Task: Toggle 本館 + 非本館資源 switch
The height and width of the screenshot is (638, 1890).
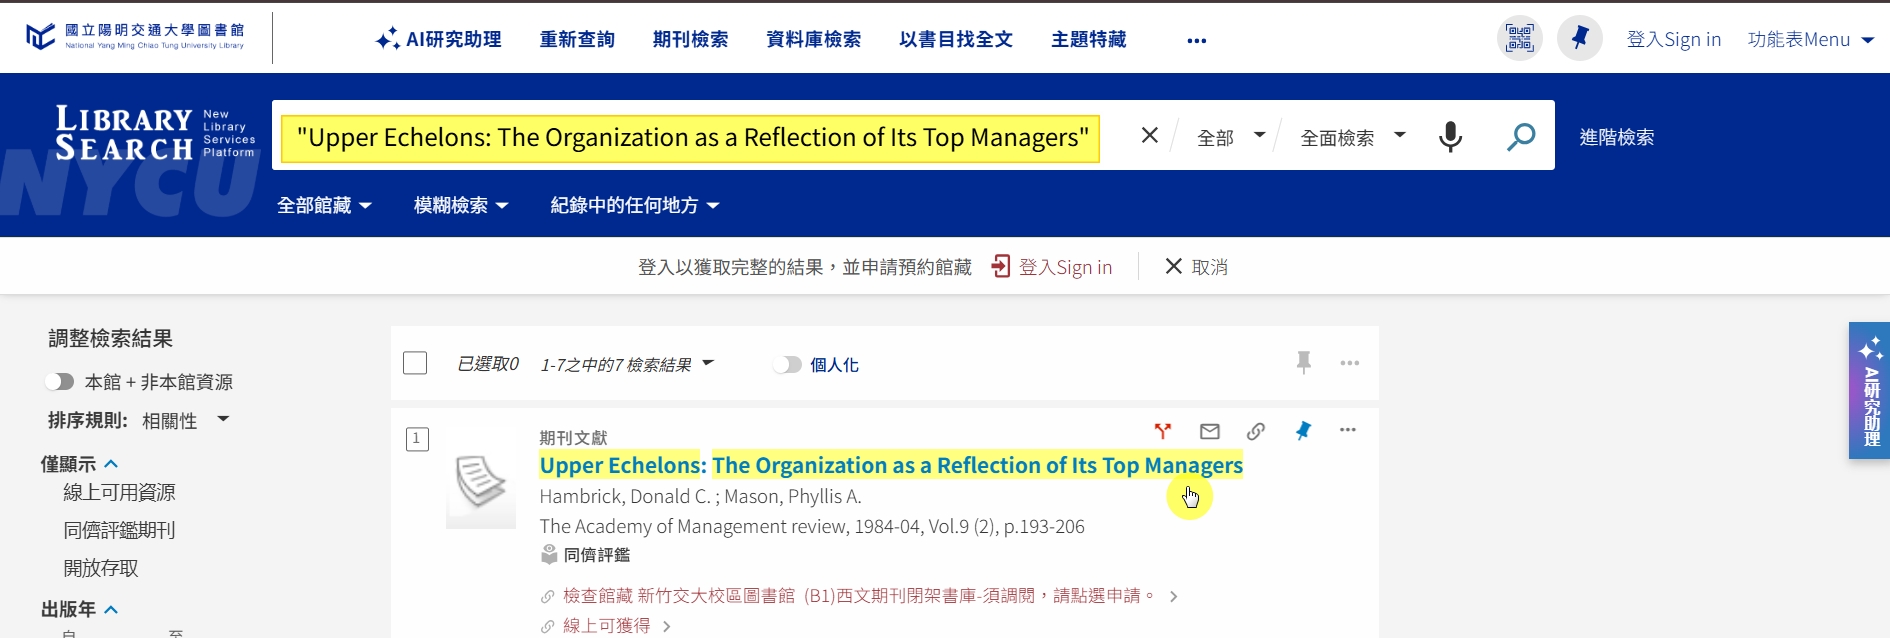Action: click(60, 382)
